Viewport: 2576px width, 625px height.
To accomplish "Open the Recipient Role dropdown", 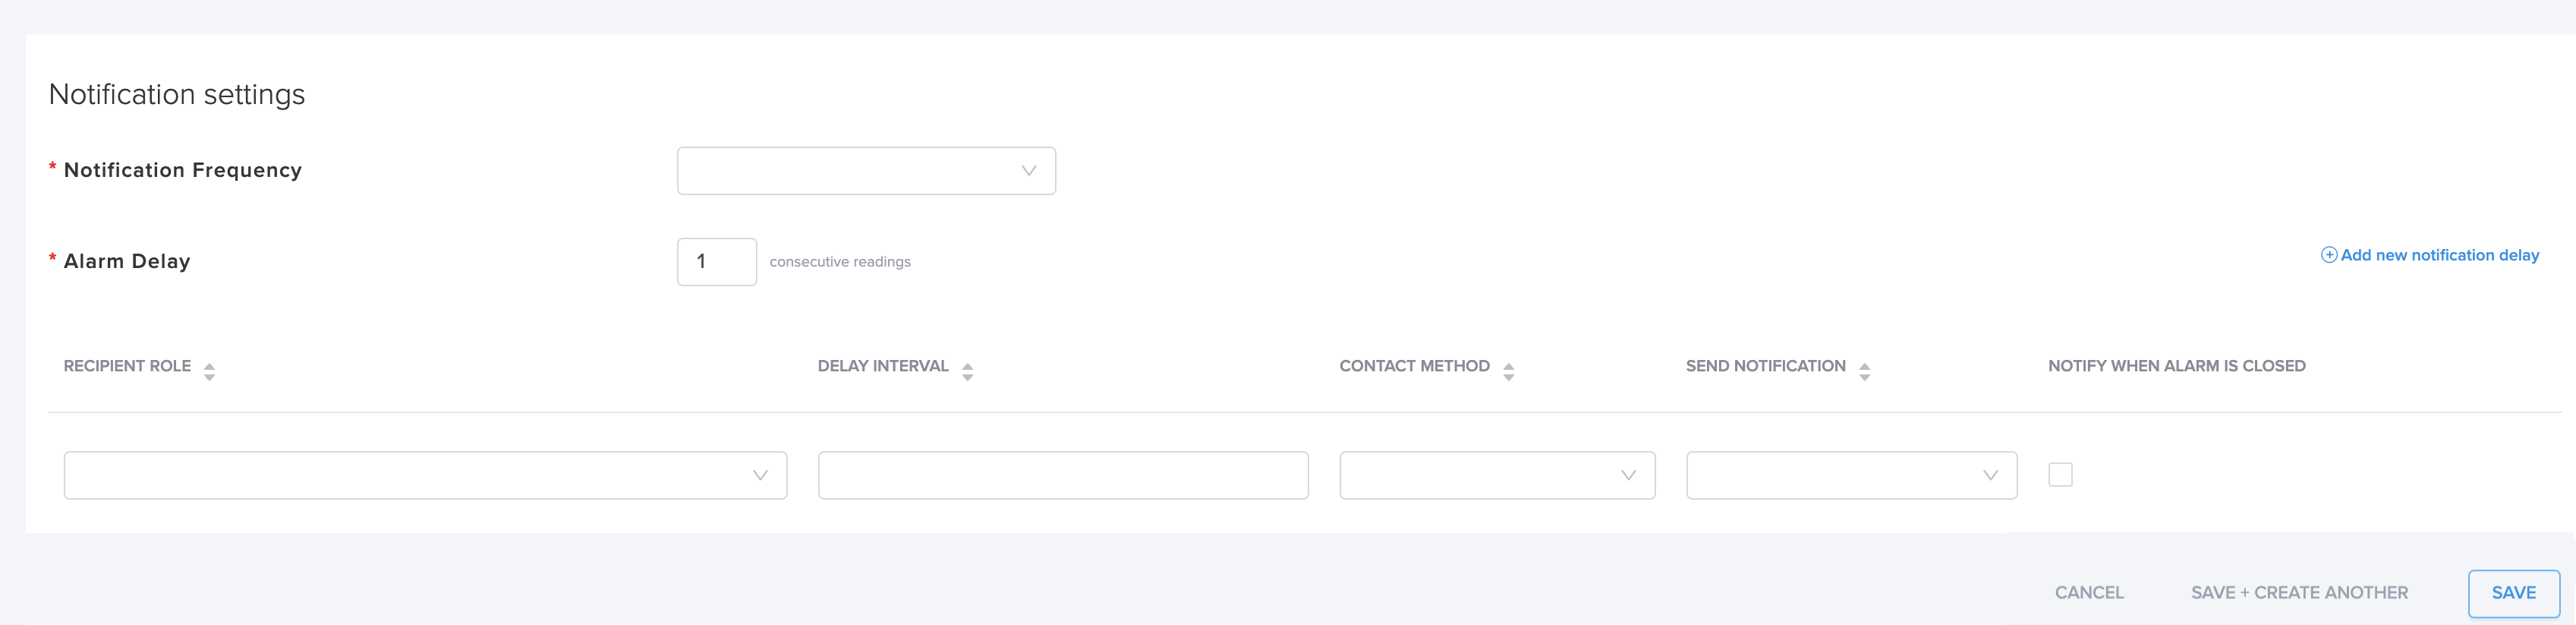I will (425, 475).
